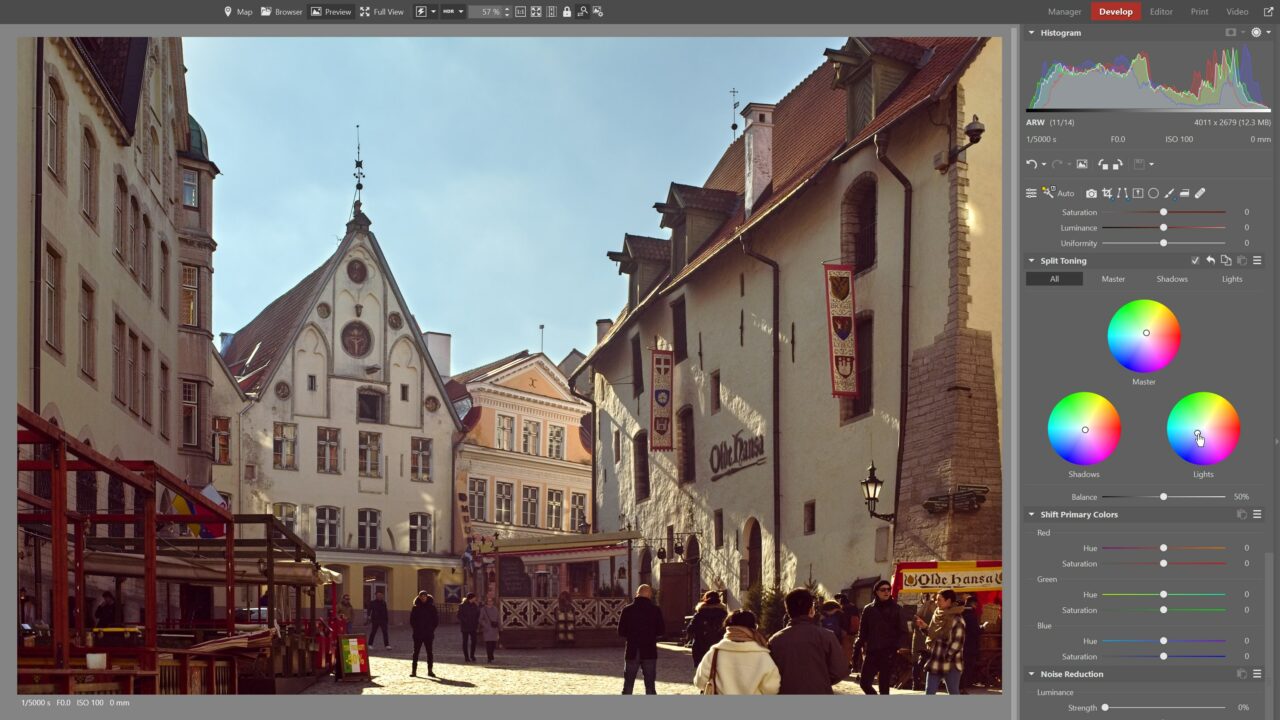1280x720 pixels.
Task: Open the Video module
Action: 1237,12
